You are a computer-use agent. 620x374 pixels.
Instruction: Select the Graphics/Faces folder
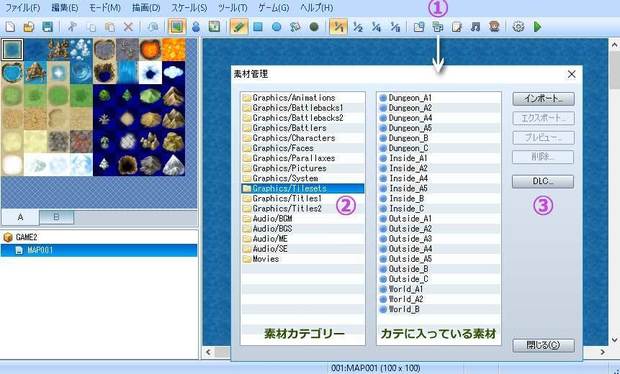pyautogui.click(x=303, y=148)
